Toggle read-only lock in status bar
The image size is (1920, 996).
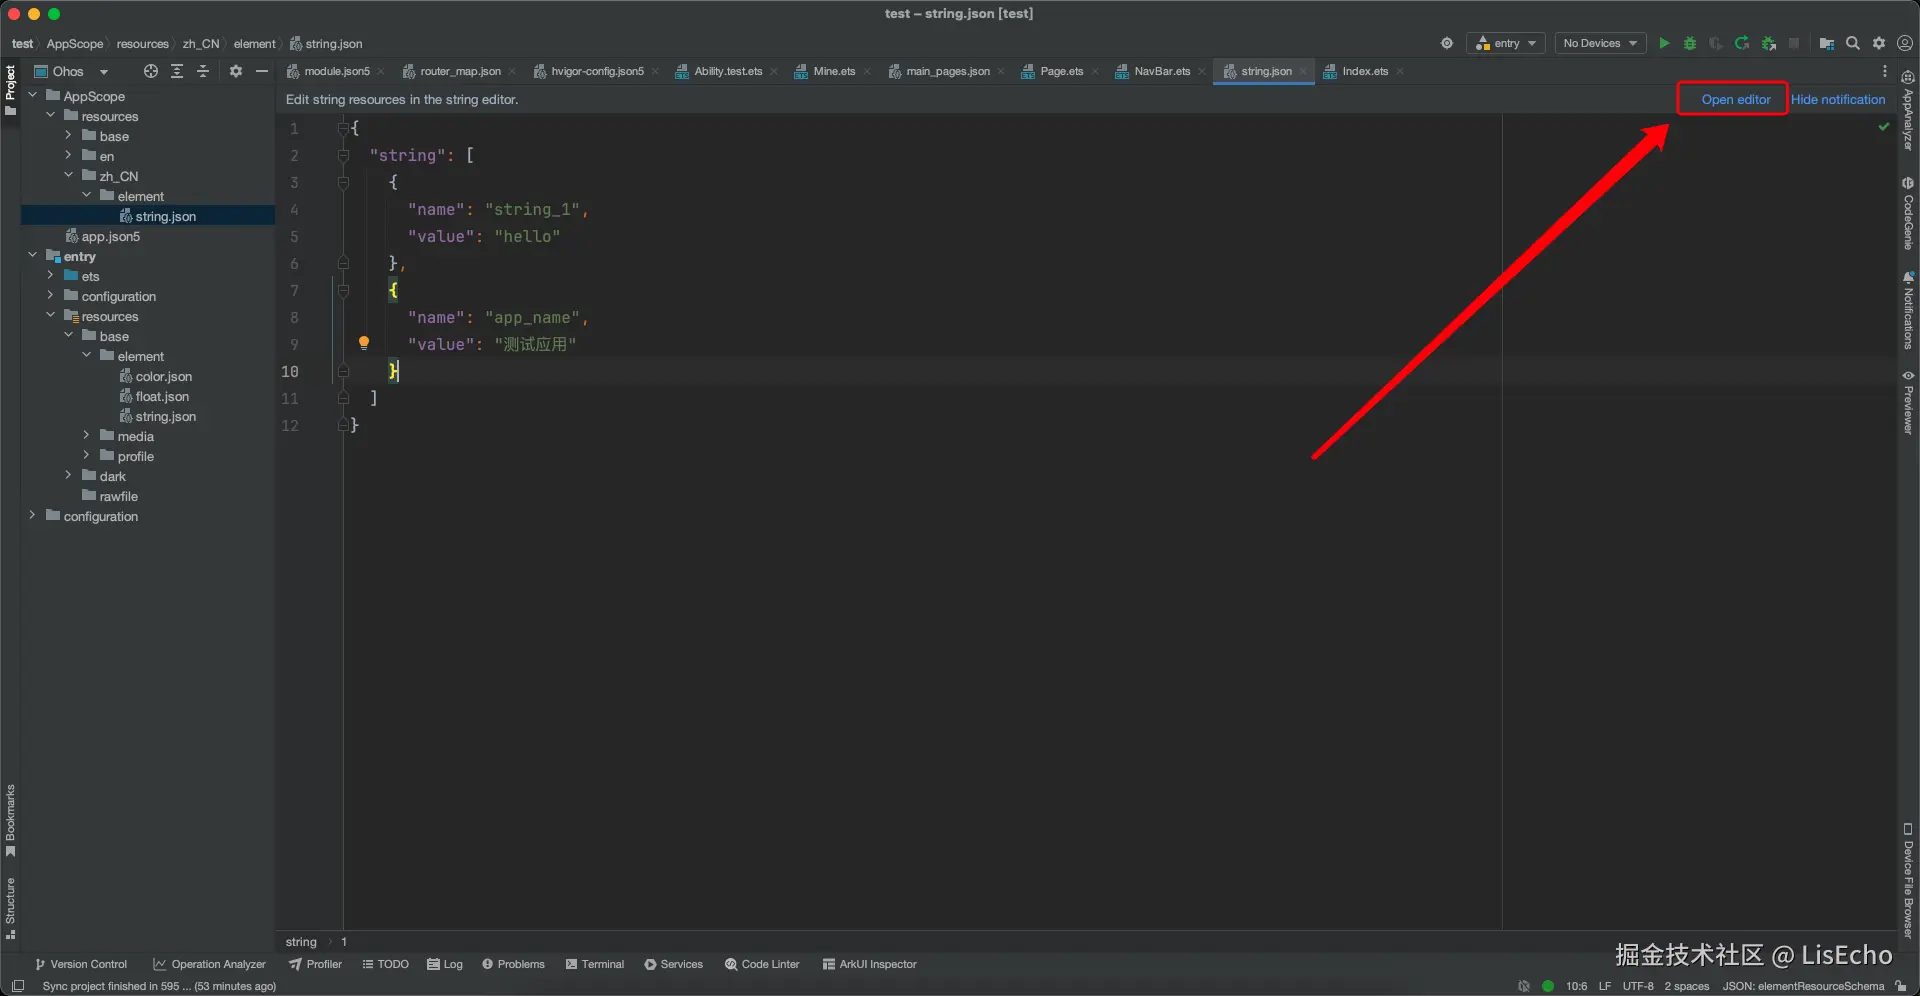[x=1901, y=986]
